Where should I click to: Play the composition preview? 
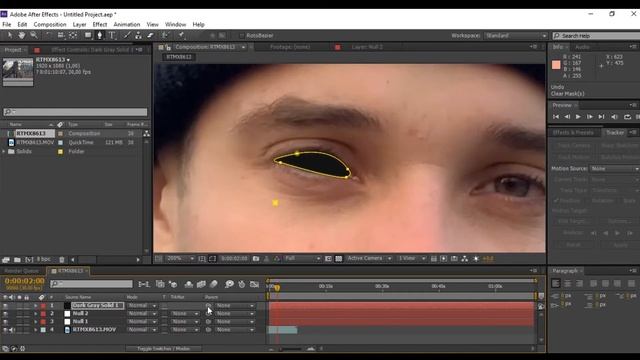578,117
